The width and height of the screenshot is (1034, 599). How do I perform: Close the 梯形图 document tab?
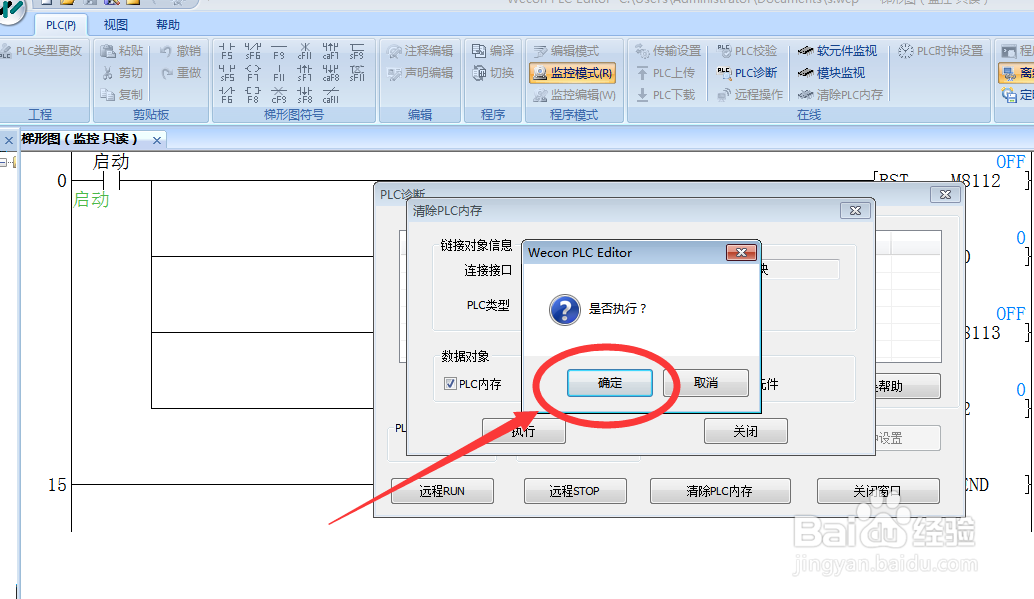(x=157, y=140)
